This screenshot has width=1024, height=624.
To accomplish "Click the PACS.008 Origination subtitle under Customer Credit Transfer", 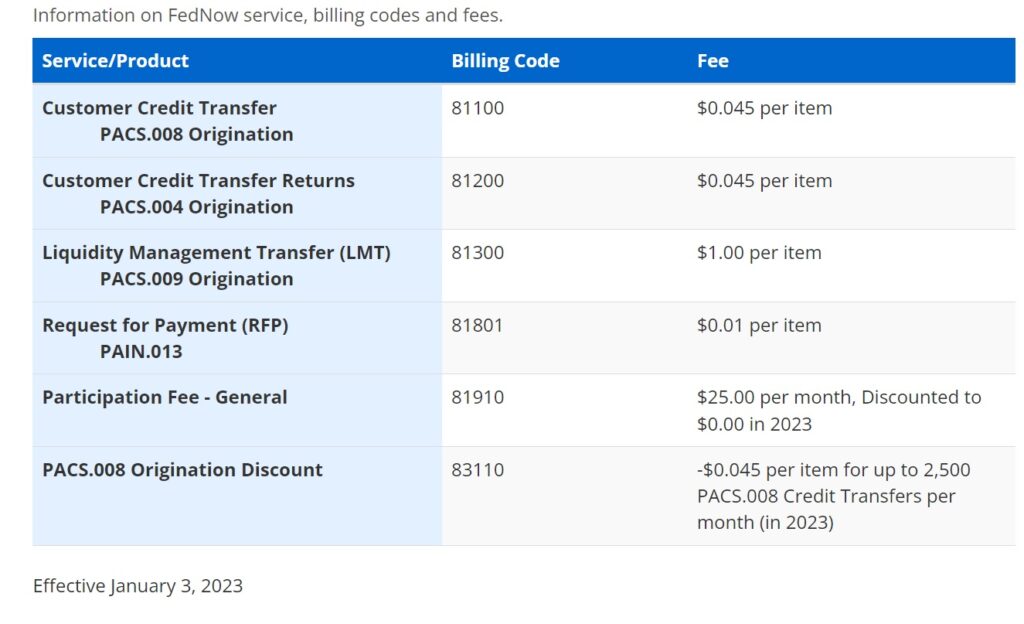I will pos(196,134).
